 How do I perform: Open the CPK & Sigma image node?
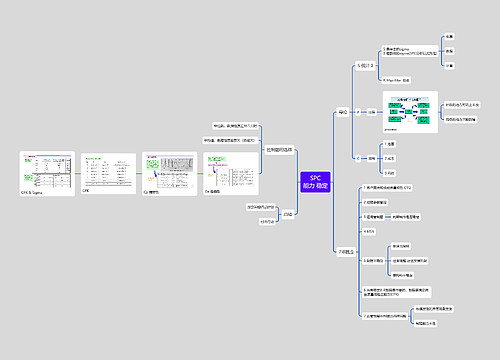coord(47,174)
